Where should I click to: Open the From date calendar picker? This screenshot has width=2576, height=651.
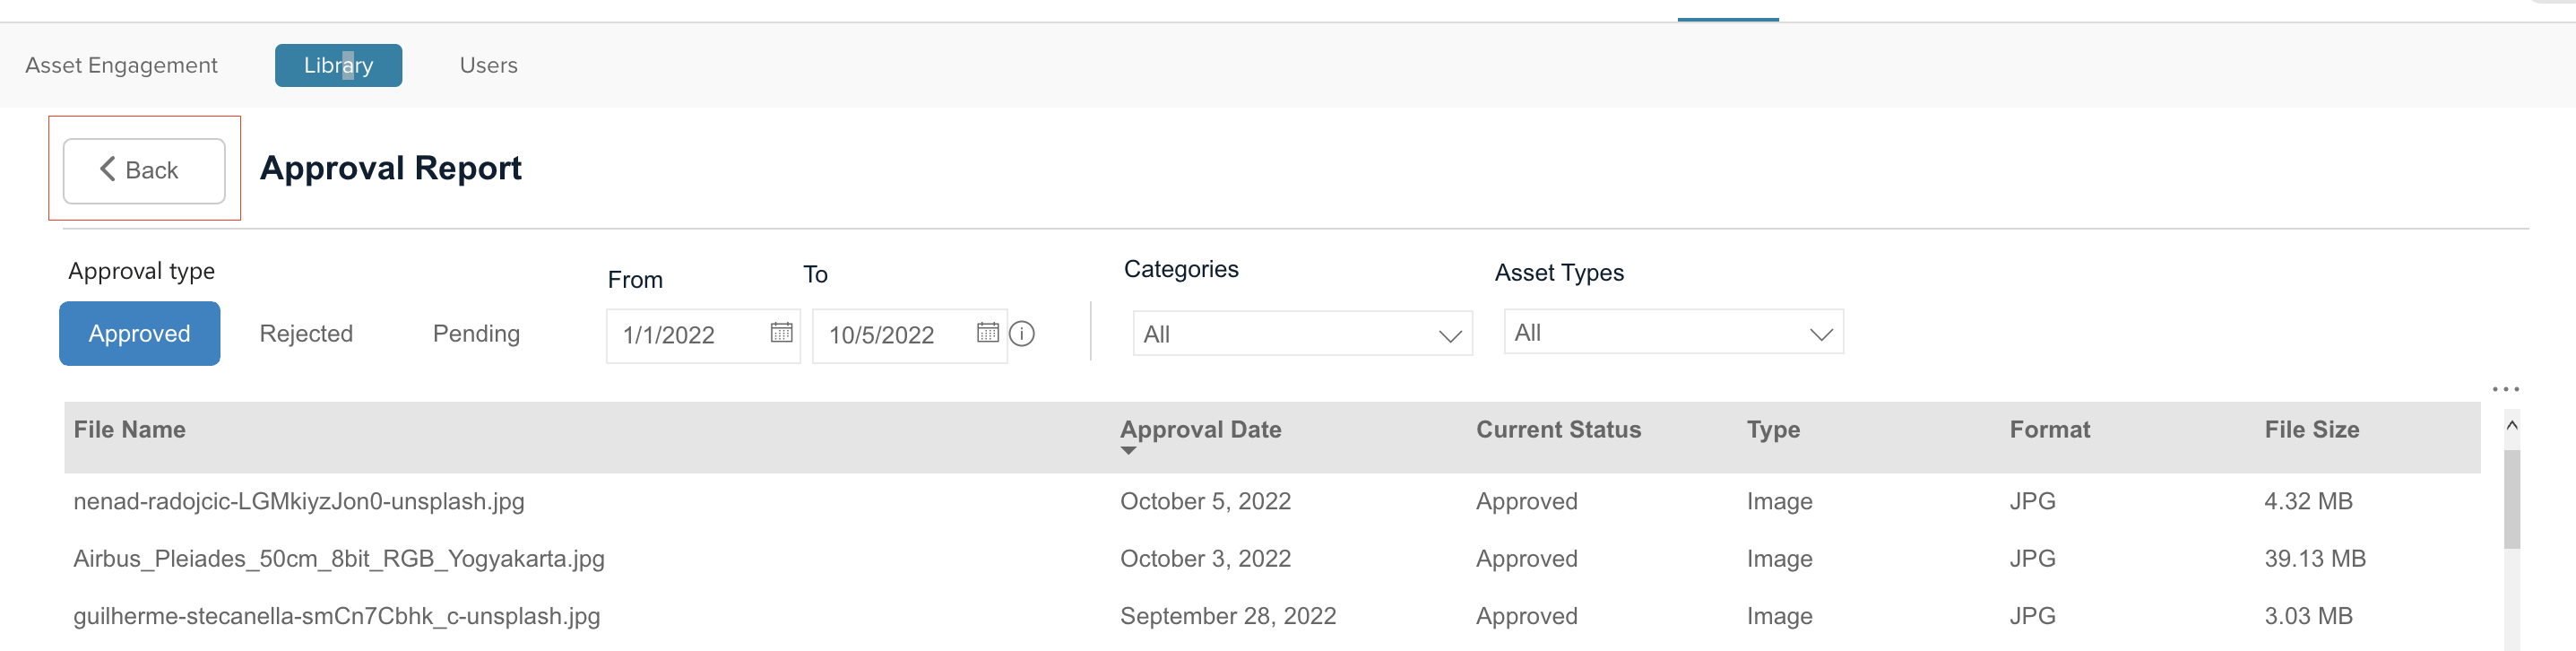[785, 335]
